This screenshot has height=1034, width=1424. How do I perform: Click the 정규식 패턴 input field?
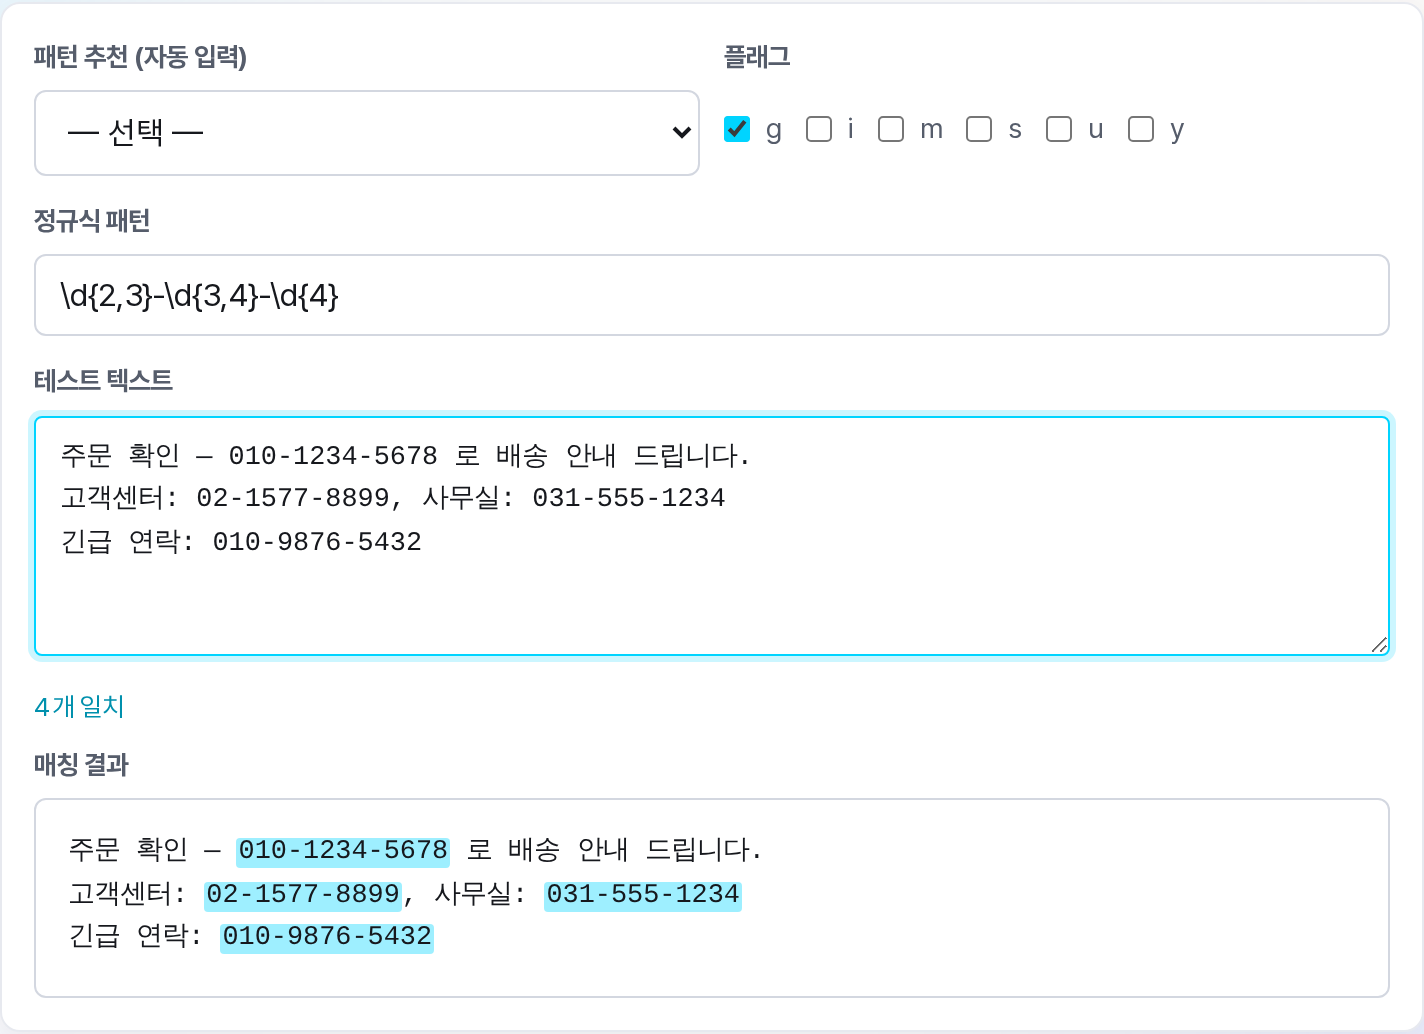[712, 295]
